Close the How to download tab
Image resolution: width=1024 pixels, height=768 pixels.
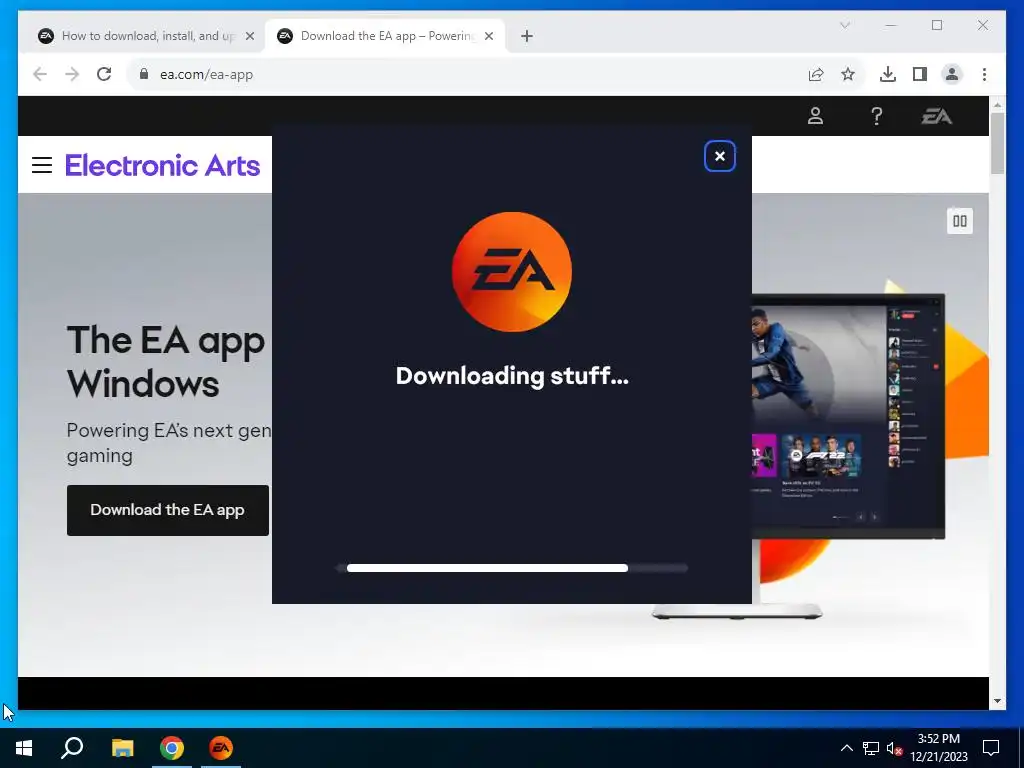249,36
